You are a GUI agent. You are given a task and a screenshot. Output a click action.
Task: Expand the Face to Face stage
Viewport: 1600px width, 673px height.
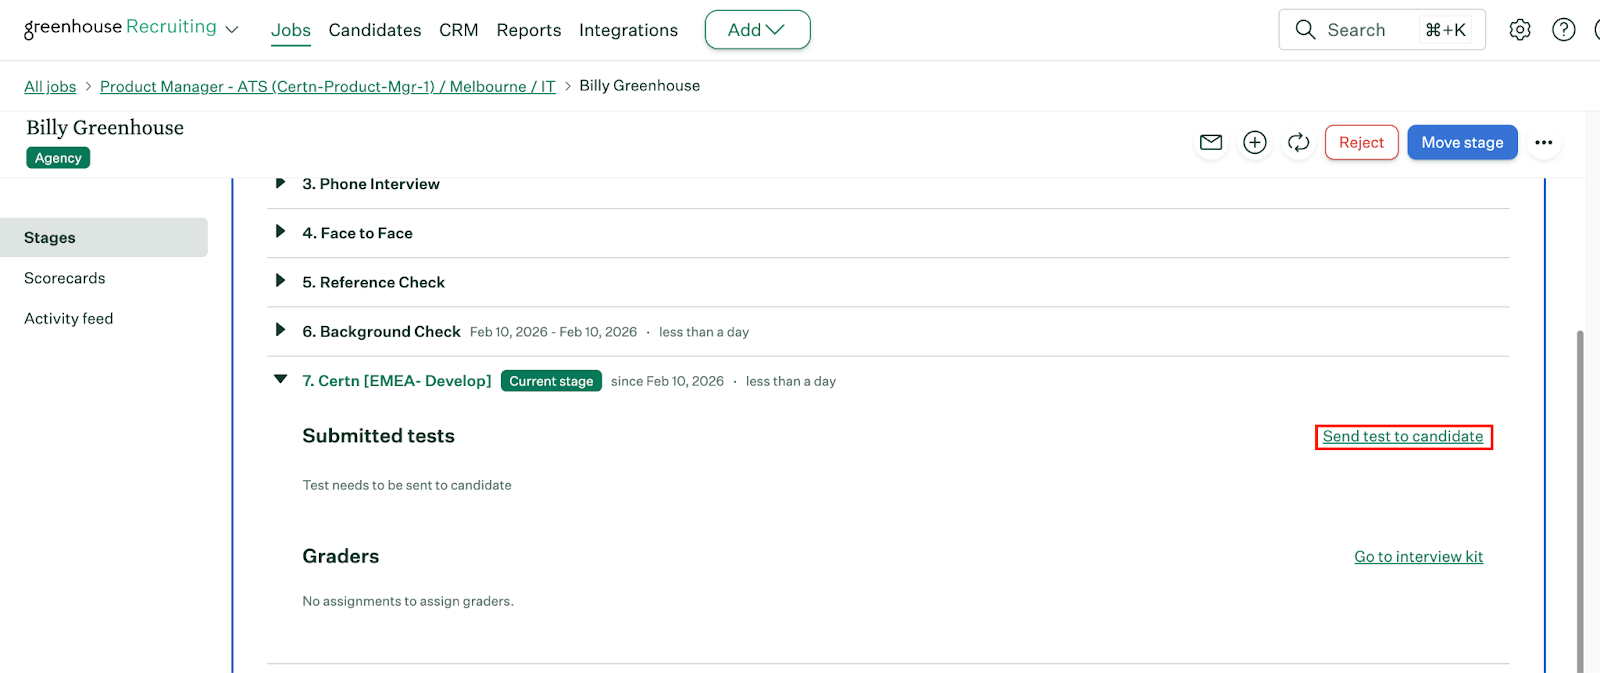(280, 232)
